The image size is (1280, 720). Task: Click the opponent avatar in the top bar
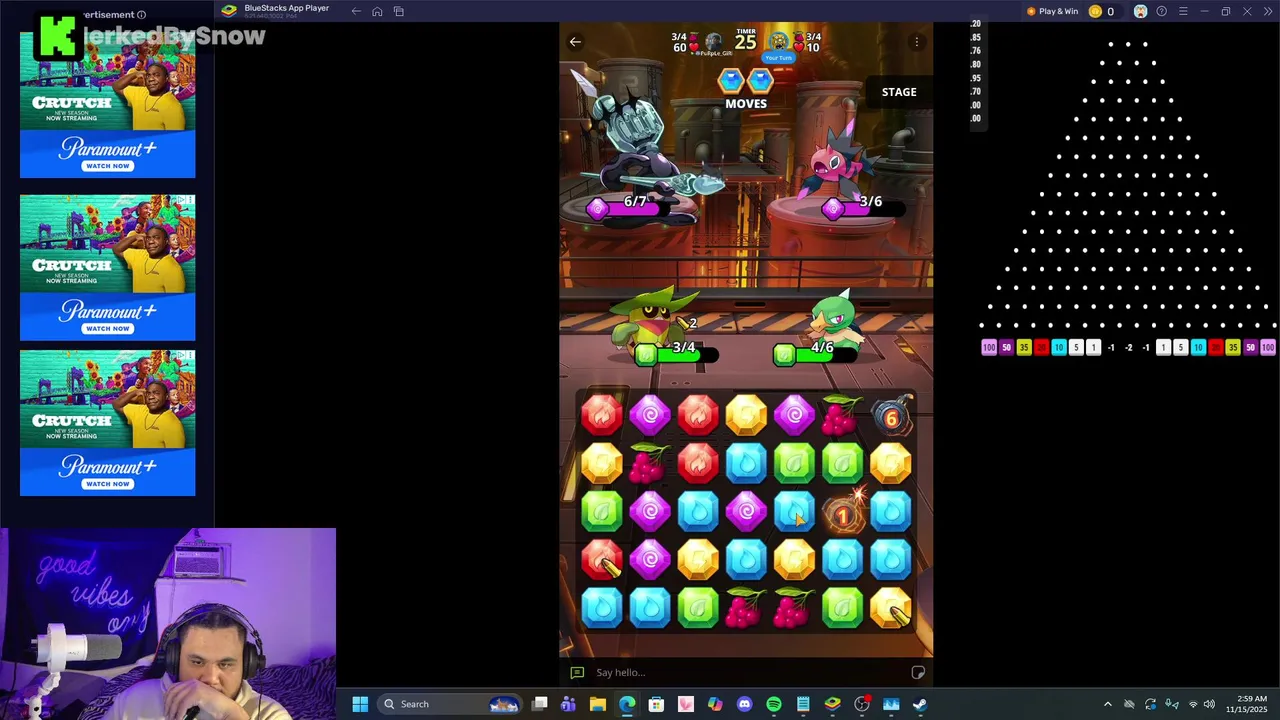(713, 42)
